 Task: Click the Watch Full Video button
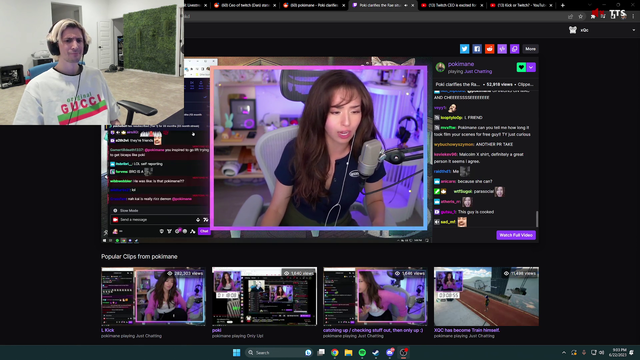tap(516, 235)
